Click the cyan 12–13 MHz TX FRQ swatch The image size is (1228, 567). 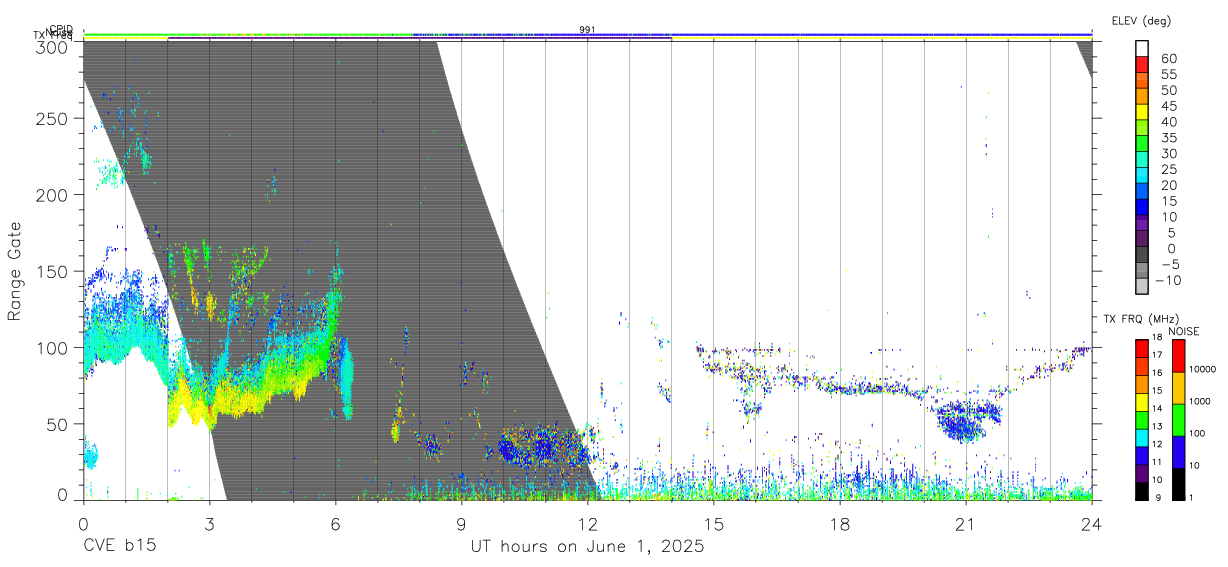point(1141,438)
